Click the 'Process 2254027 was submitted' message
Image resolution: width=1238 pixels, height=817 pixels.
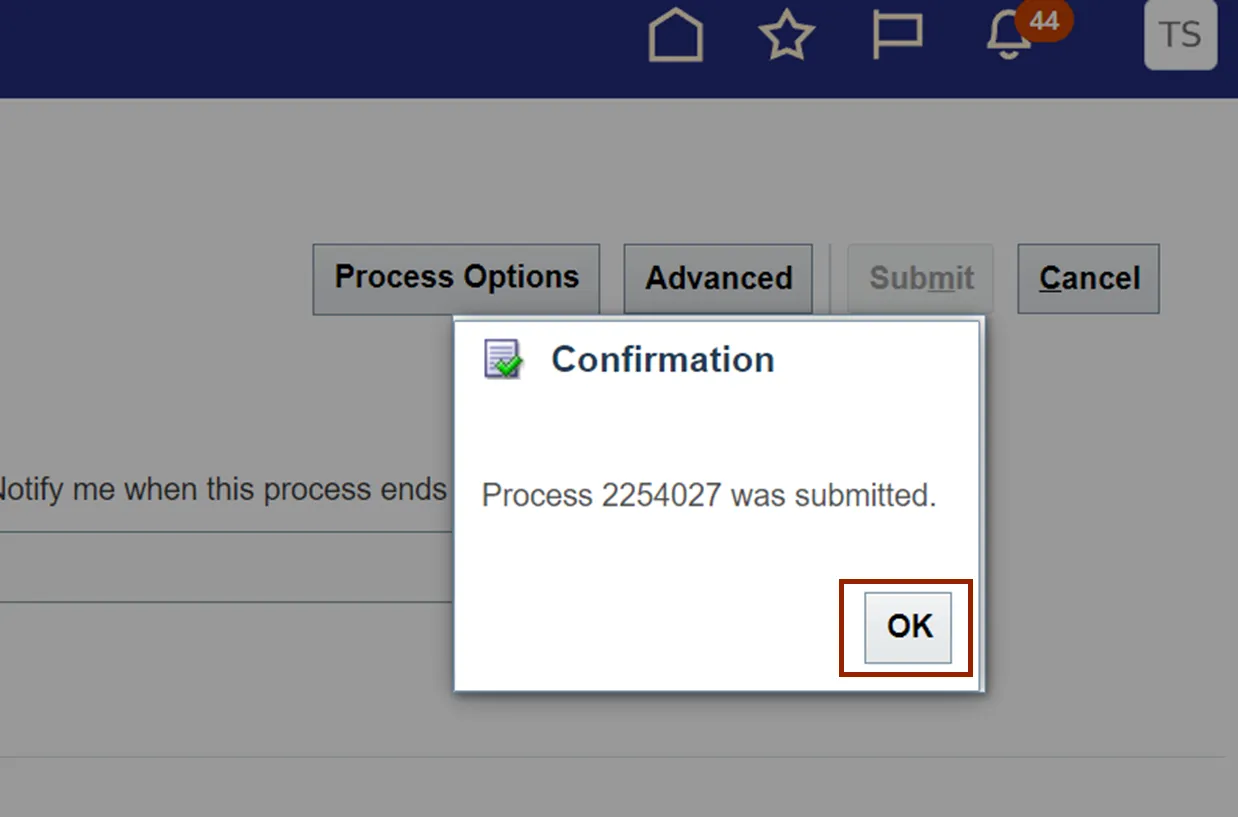coord(709,495)
